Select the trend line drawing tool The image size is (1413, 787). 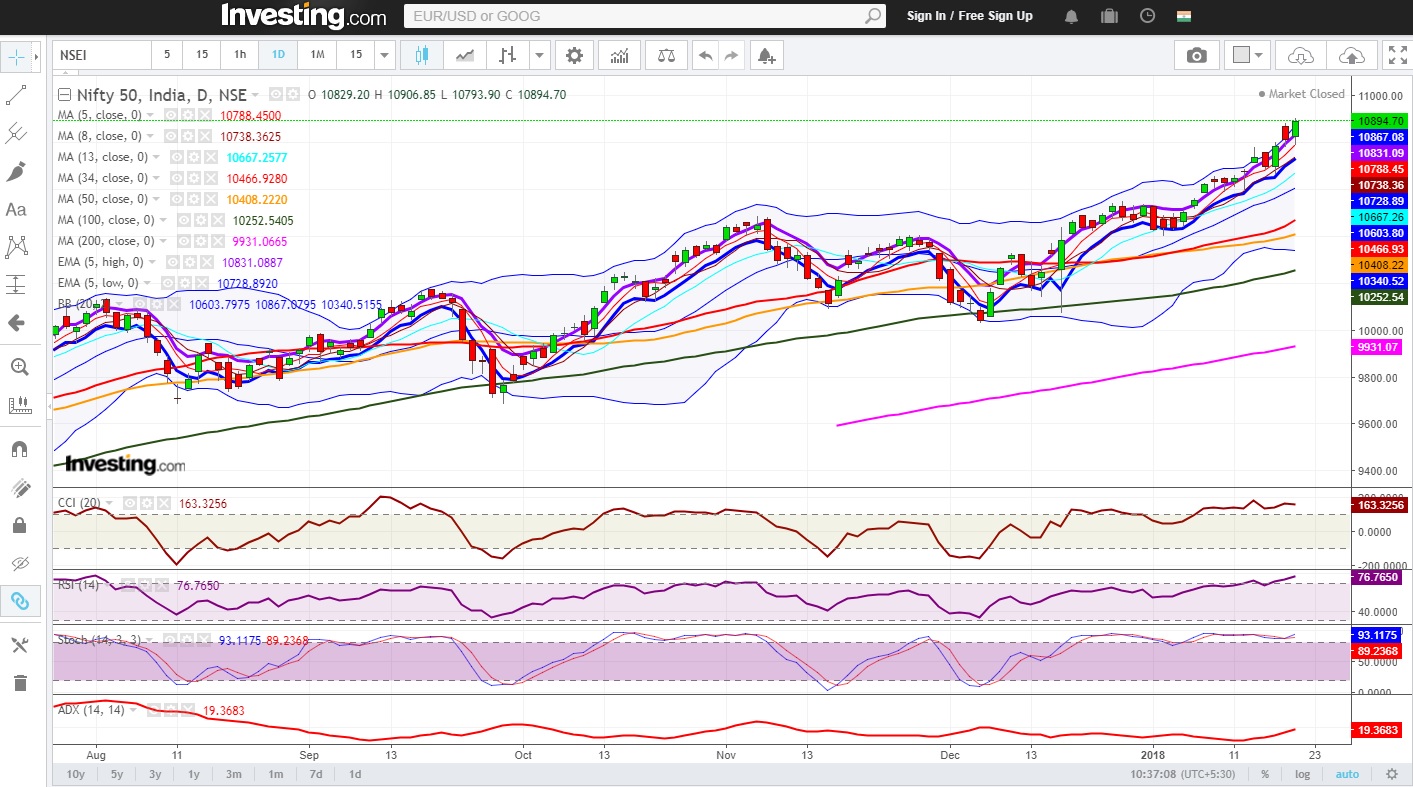17,95
